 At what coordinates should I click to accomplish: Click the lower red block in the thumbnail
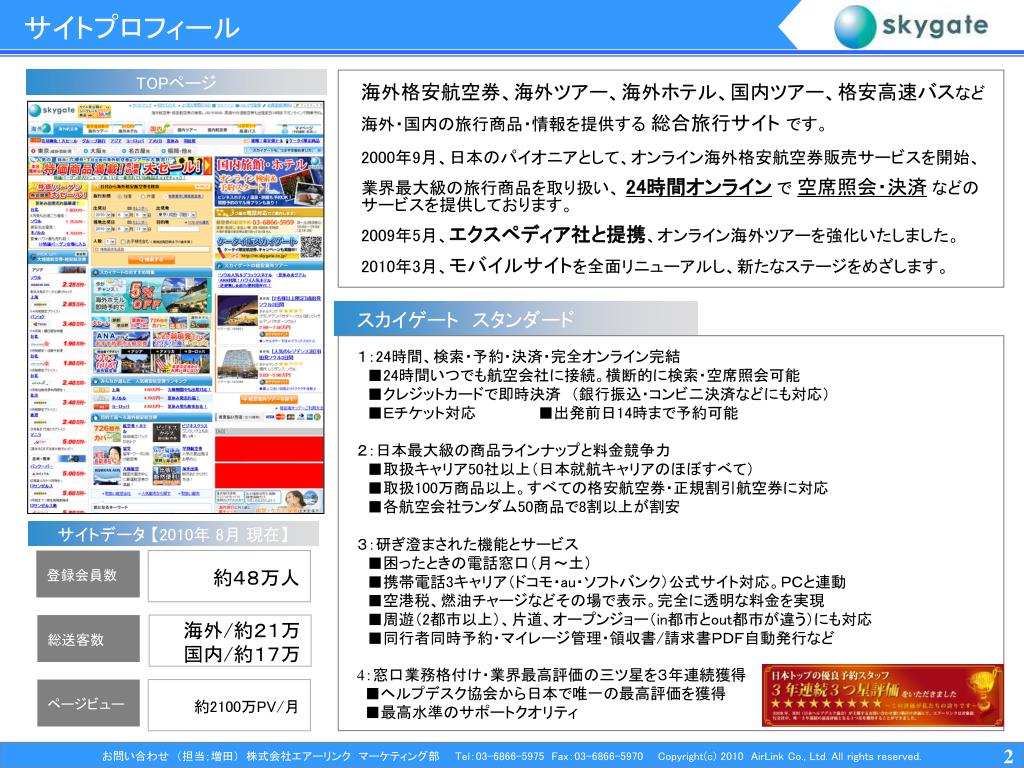coord(269,475)
